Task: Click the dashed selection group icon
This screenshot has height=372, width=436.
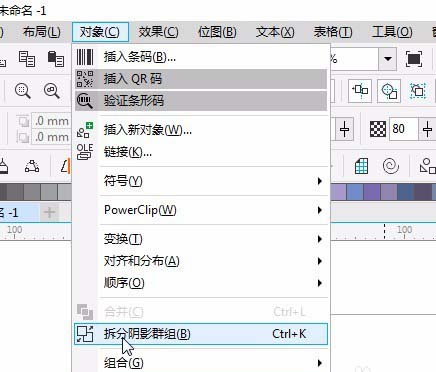Action: [418, 90]
